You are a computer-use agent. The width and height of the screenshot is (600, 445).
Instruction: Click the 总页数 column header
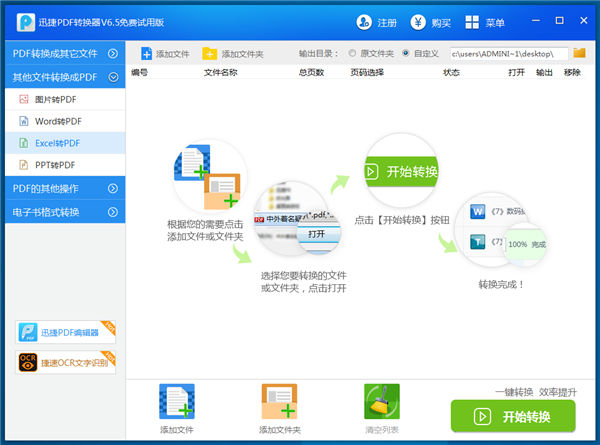point(311,72)
